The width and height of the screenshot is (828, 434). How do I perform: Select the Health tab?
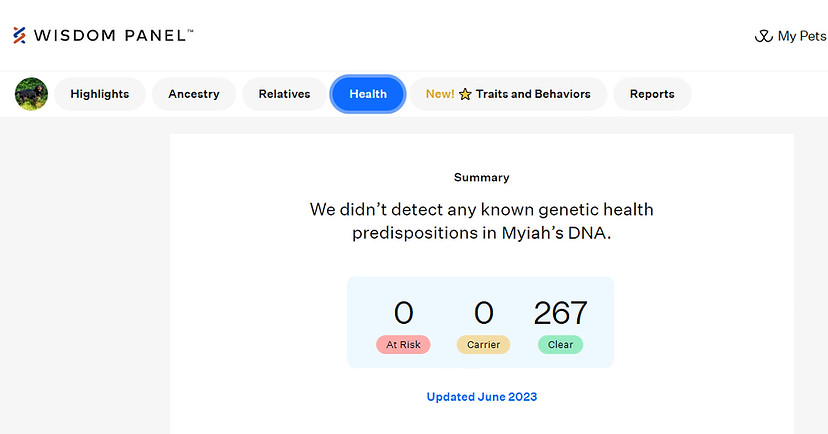(x=368, y=94)
